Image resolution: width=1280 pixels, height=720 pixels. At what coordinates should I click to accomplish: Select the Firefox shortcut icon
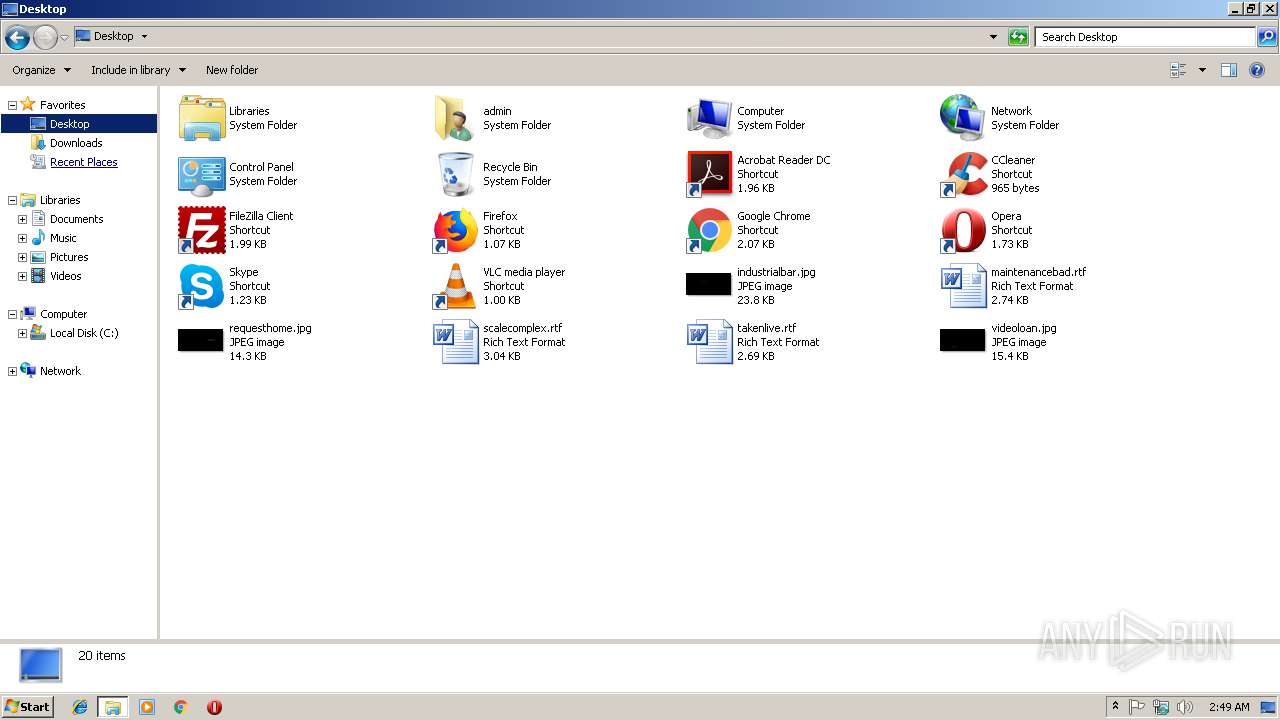[x=455, y=230]
